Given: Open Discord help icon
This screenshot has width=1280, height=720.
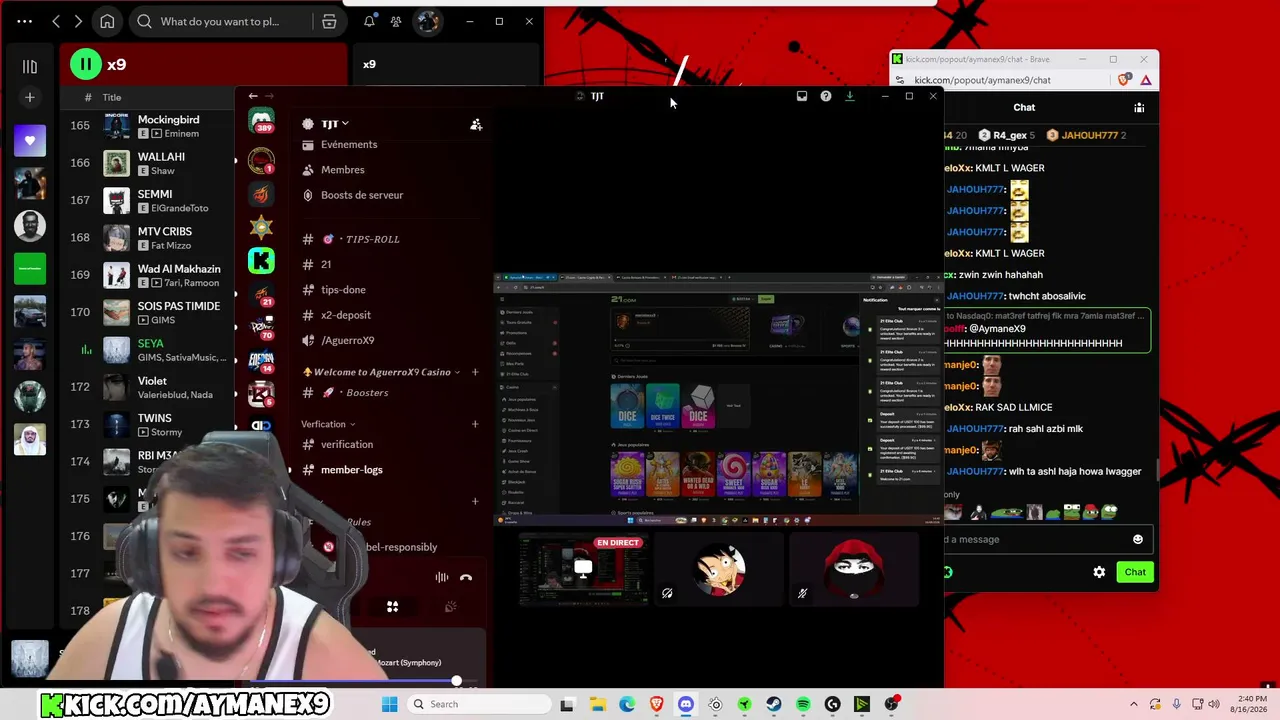Looking at the screenshot, I should [826, 96].
